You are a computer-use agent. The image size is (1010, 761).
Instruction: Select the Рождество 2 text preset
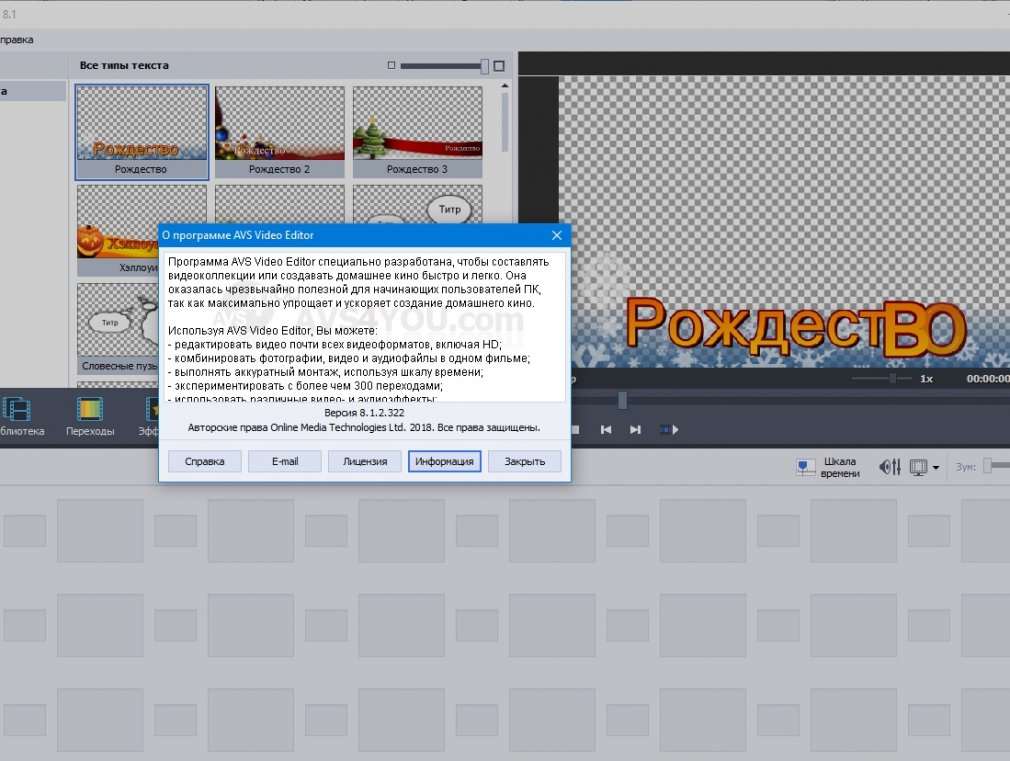tap(280, 131)
